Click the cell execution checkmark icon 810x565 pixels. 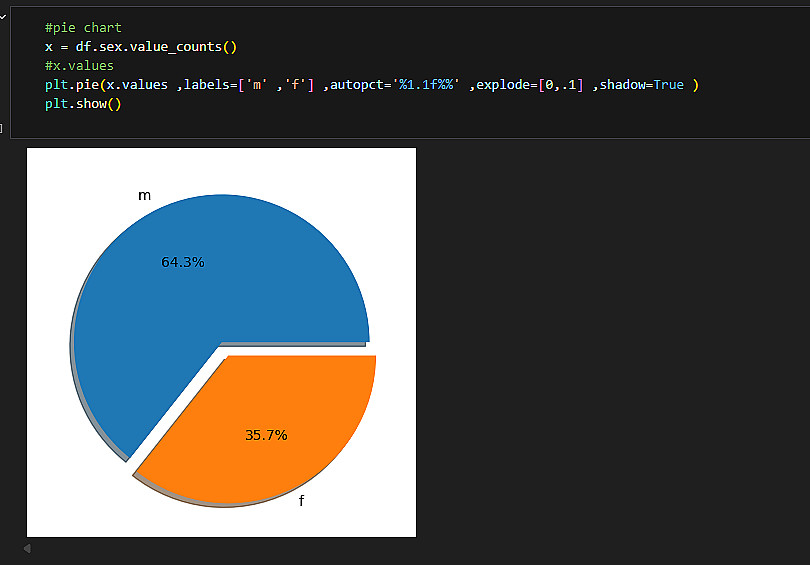(3, 17)
